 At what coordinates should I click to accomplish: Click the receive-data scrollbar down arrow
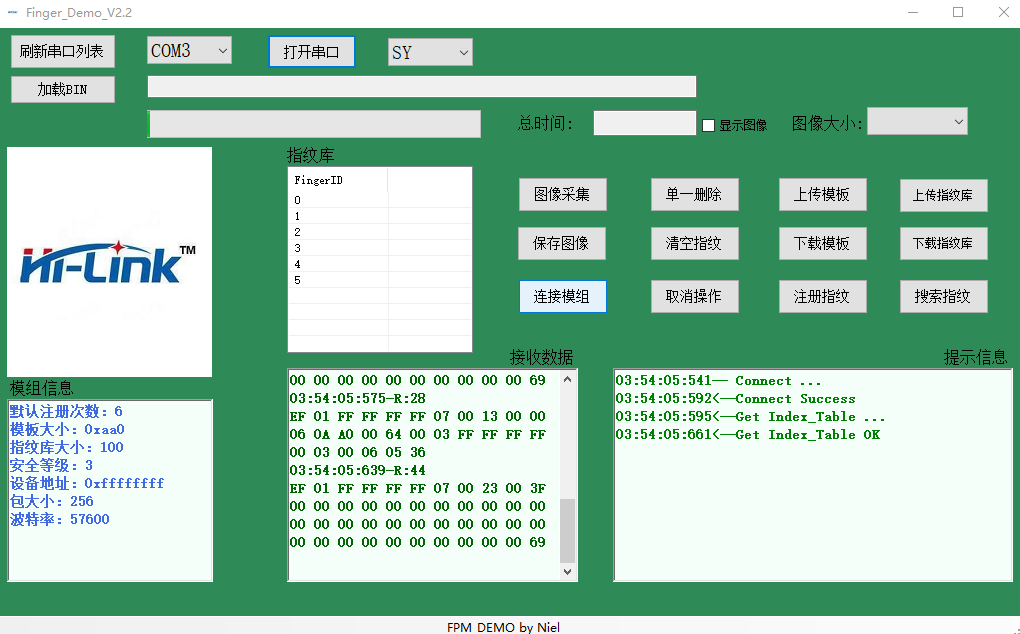(567, 572)
